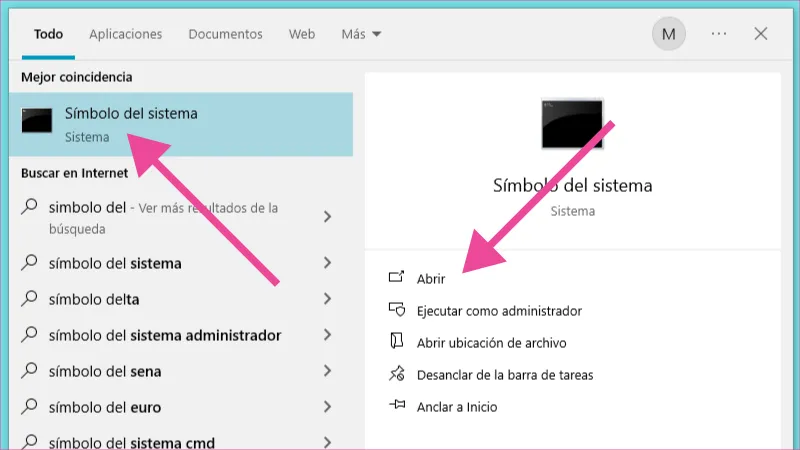This screenshot has height=450, width=800.
Task: Click the unpin icon next to Desanclar
Action: pos(396,373)
